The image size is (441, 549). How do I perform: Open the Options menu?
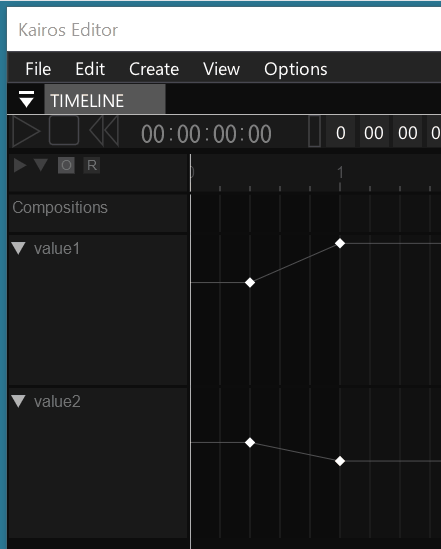point(296,69)
